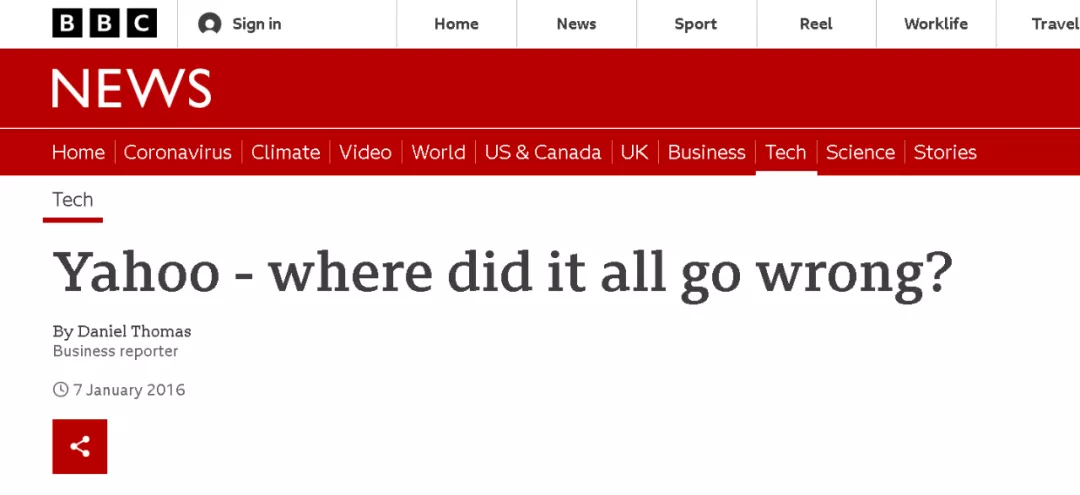This screenshot has width=1080, height=495.
Task: Click the Tech section label above headline
Action: [x=73, y=200]
